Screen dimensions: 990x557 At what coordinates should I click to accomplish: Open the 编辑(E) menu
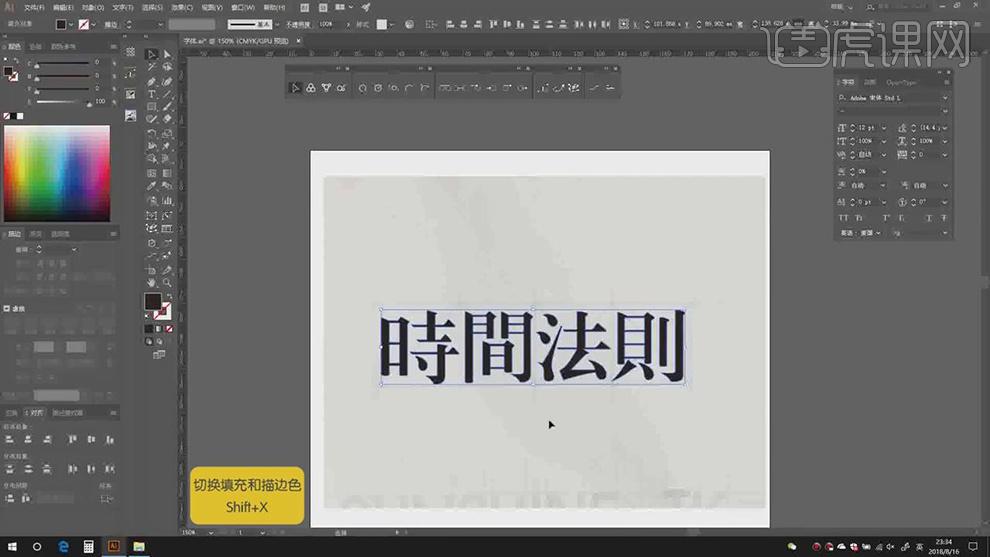click(x=63, y=8)
